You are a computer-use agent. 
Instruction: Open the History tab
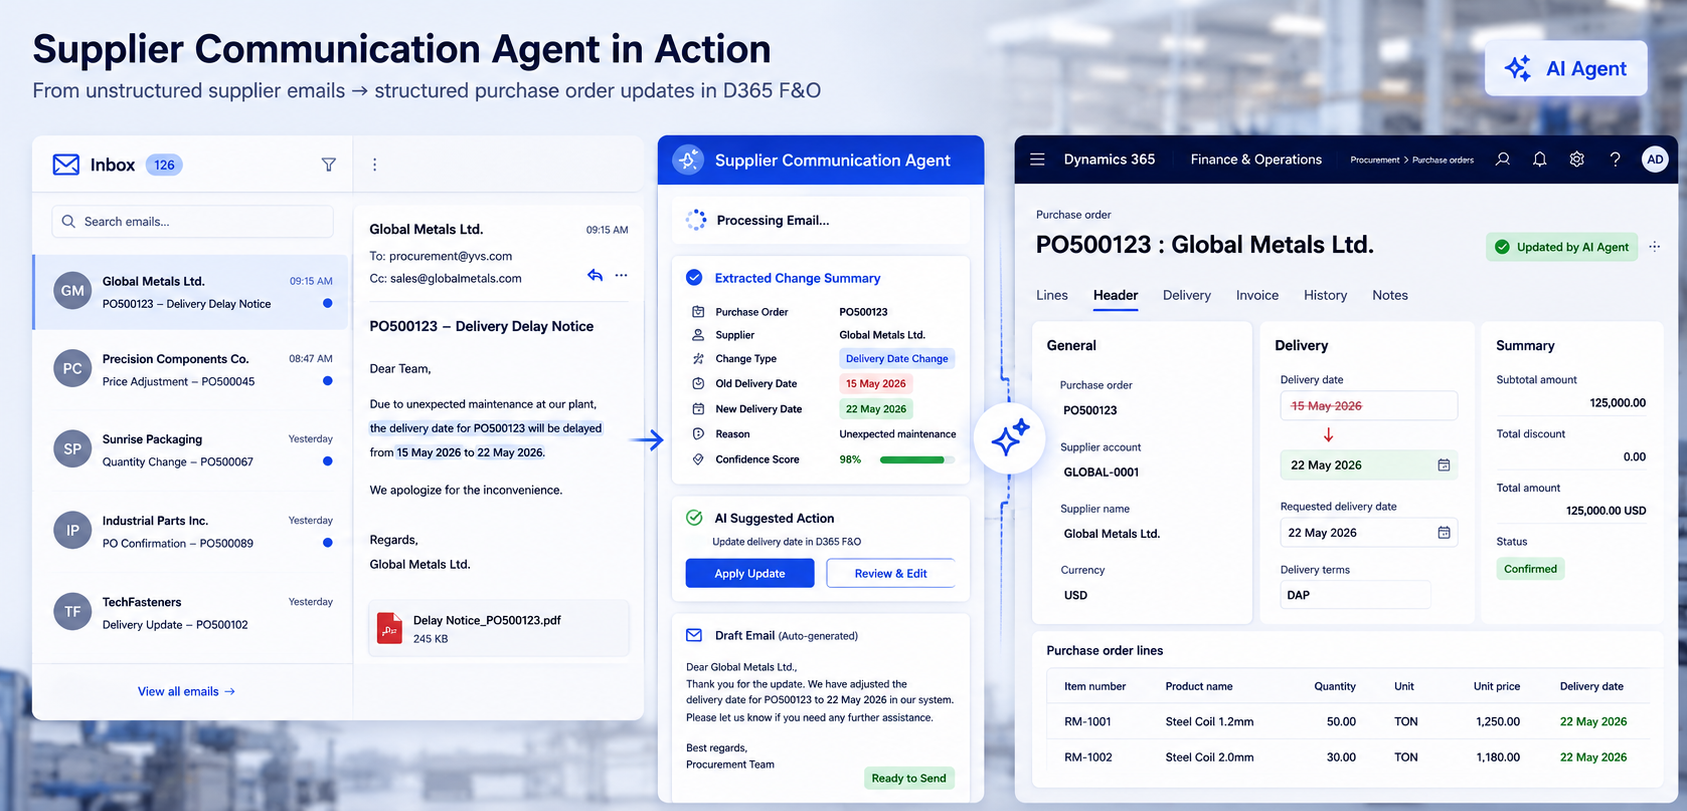click(1325, 295)
